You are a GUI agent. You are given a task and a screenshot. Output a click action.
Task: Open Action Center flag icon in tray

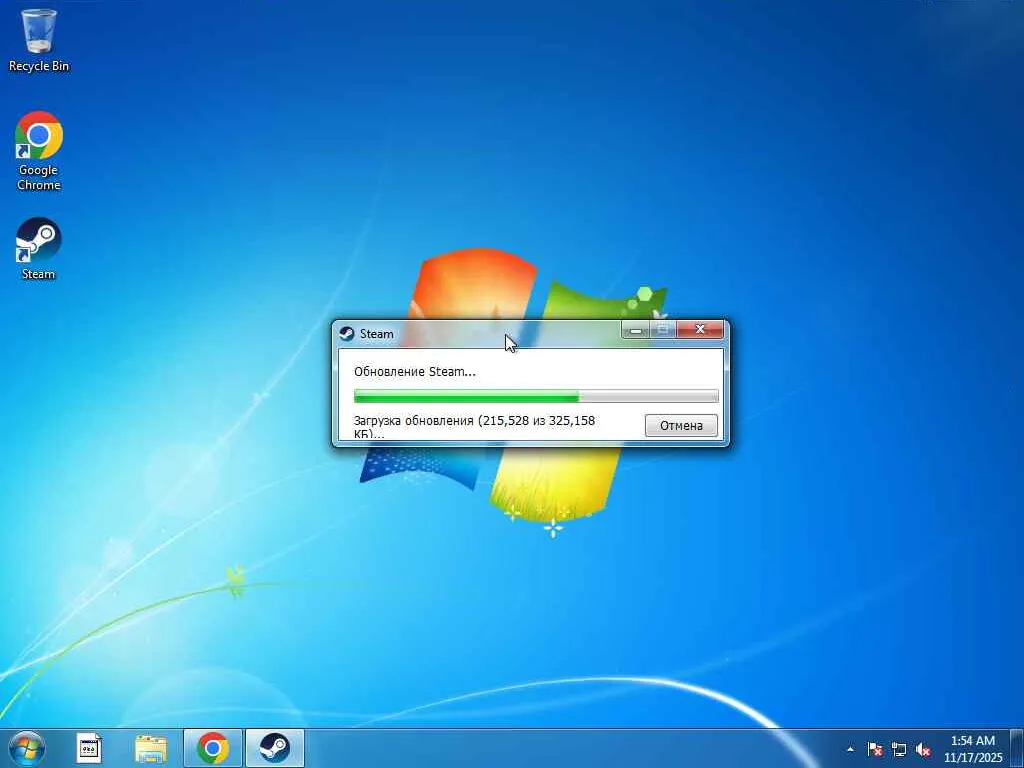[x=875, y=749]
